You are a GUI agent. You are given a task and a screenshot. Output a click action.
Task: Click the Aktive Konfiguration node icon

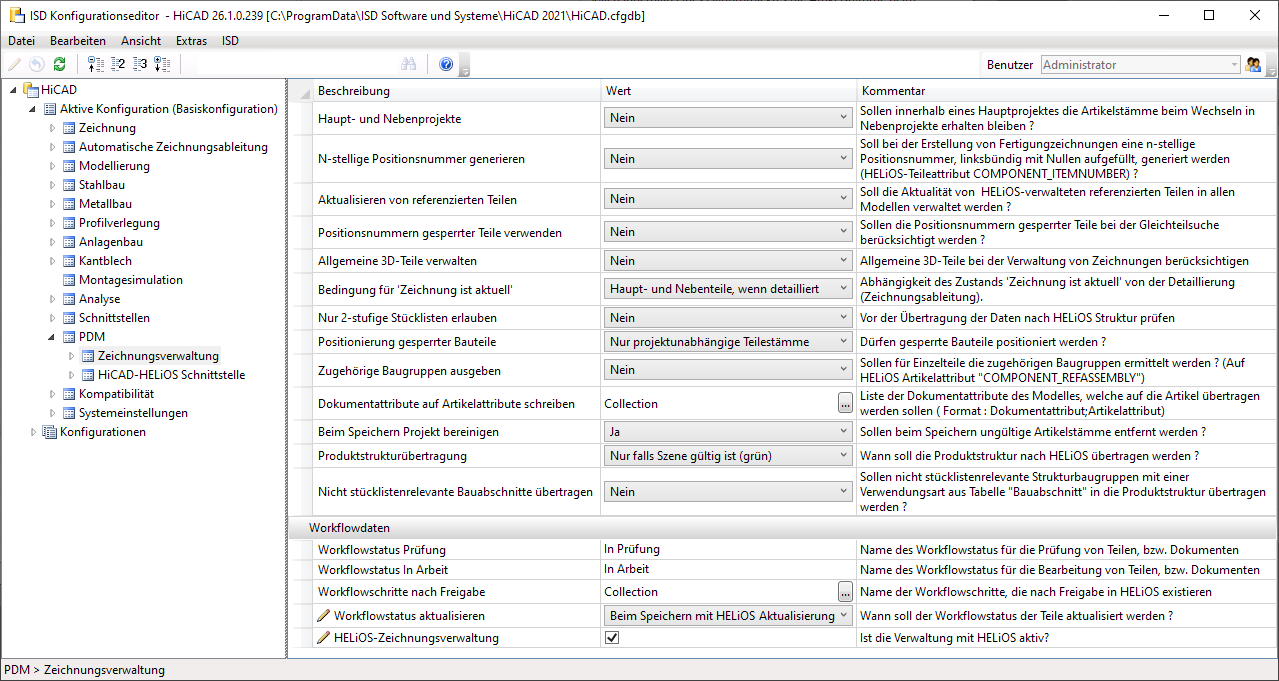50,109
